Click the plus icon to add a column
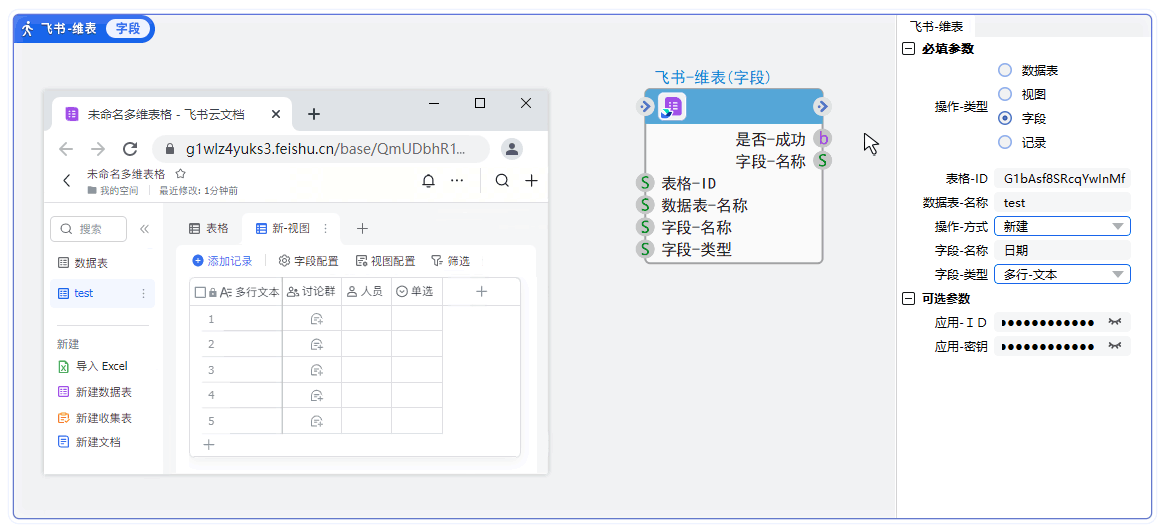The width and height of the screenshot is (1160, 532). (482, 292)
